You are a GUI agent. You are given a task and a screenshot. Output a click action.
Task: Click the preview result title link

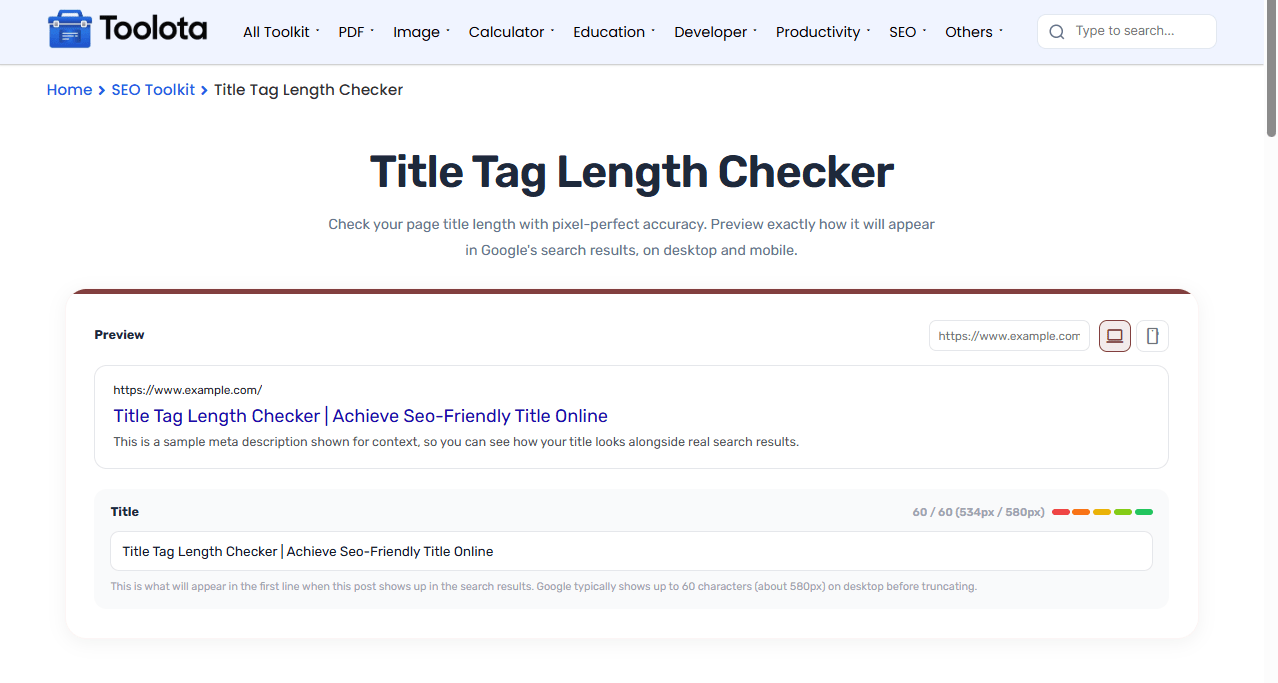pos(360,416)
